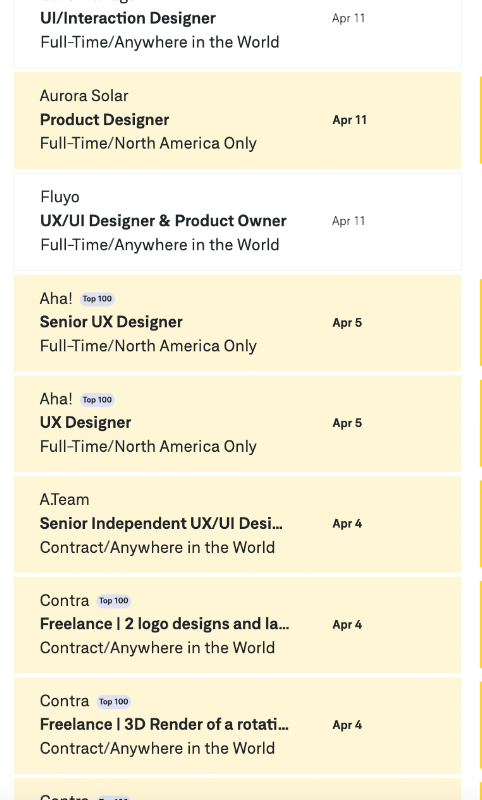Open Aurora Solar Product Designer listing
Viewport: 482px width, 800px height.
click(x=104, y=120)
